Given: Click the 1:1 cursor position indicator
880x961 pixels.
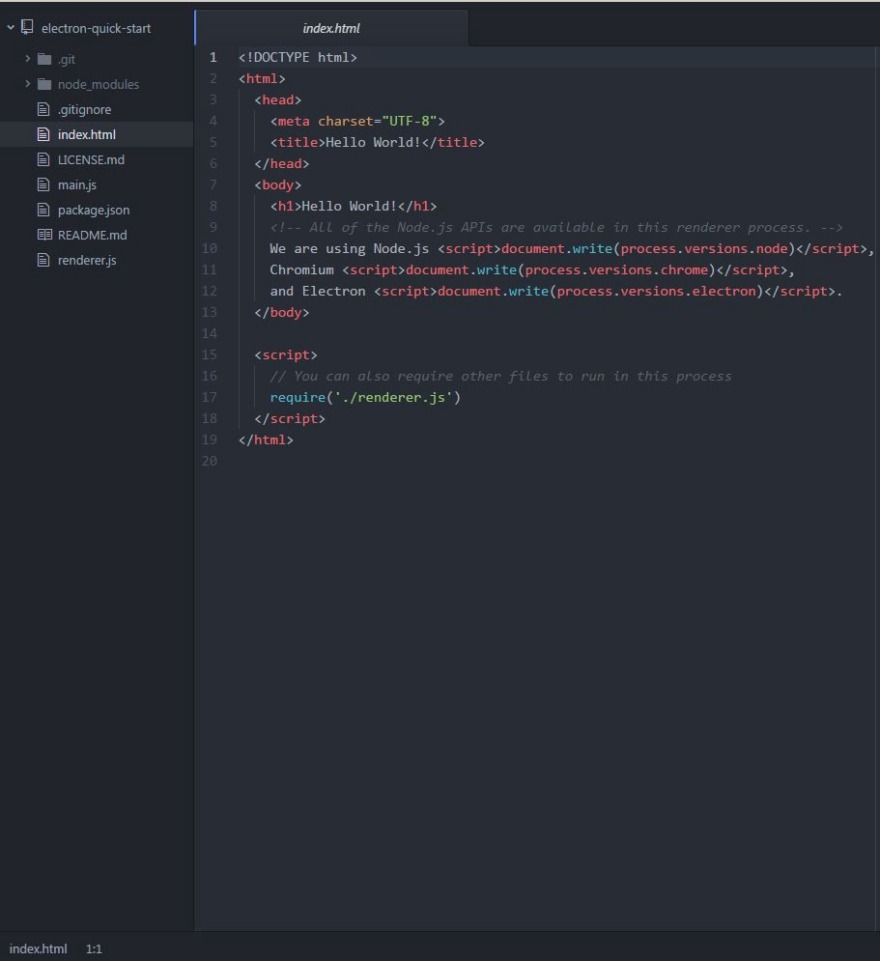Looking at the screenshot, I should click(93, 949).
